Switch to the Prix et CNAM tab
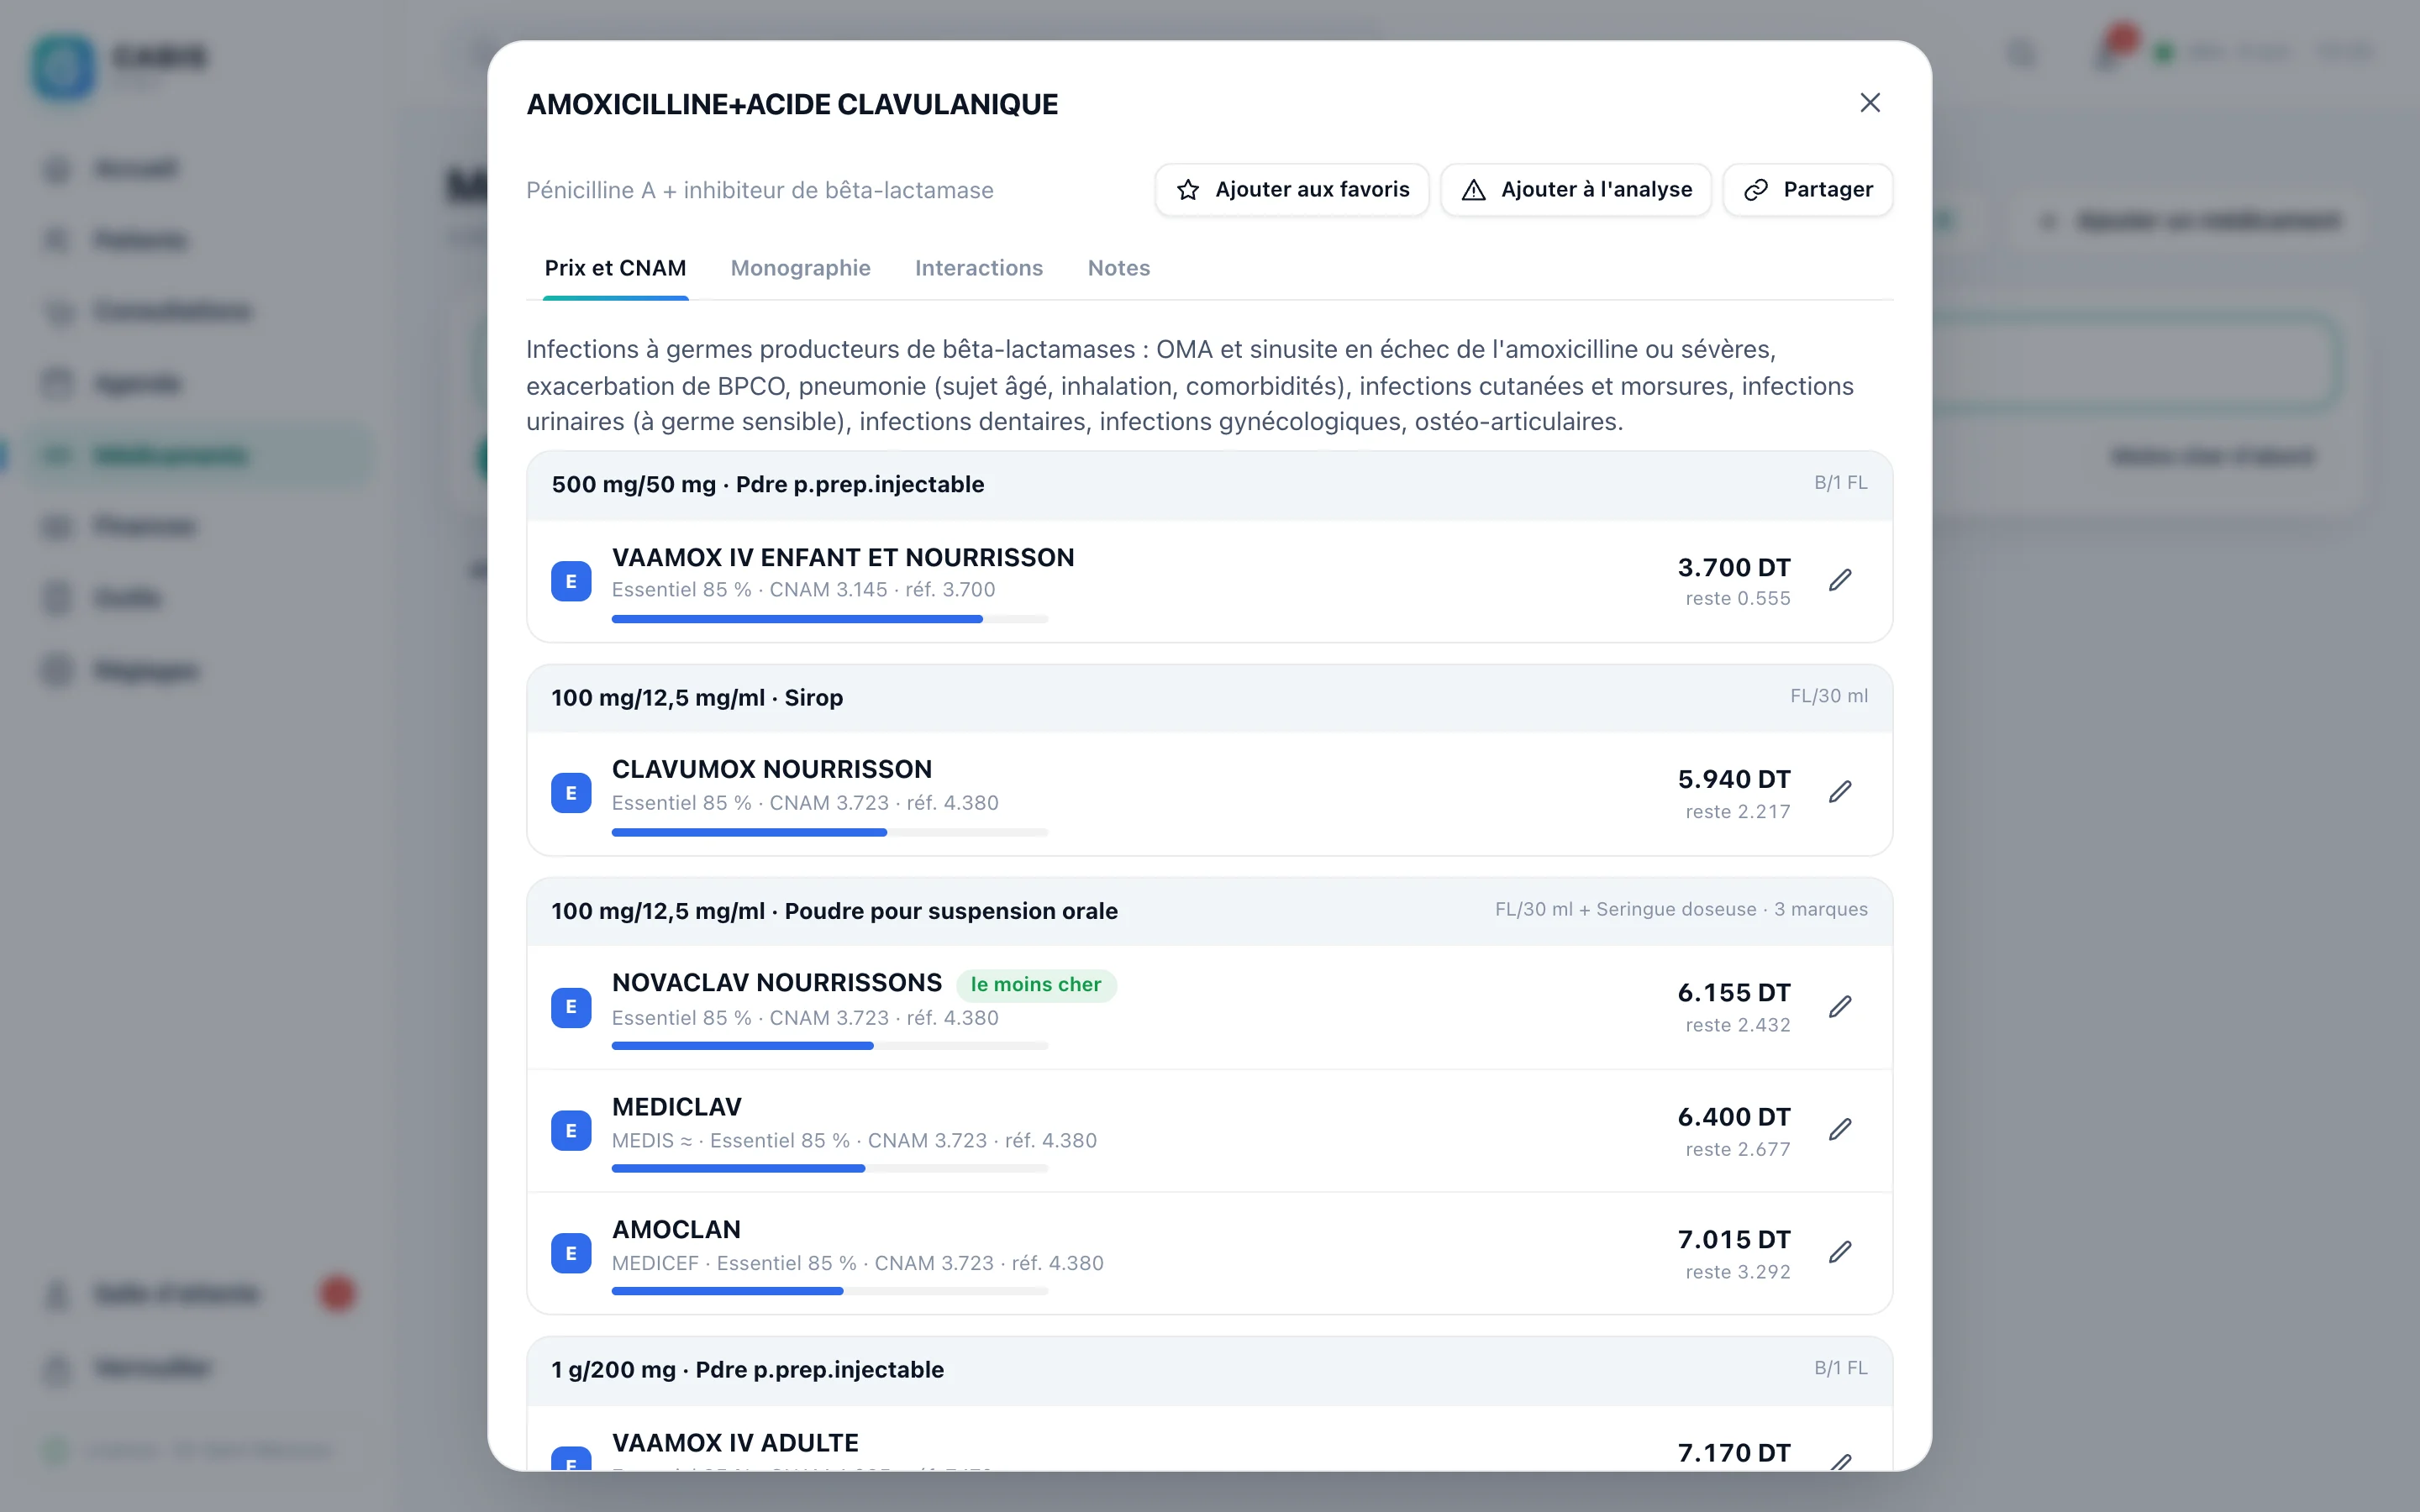Image resolution: width=2420 pixels, height=1512 pixels. click(x=615, y=268)
